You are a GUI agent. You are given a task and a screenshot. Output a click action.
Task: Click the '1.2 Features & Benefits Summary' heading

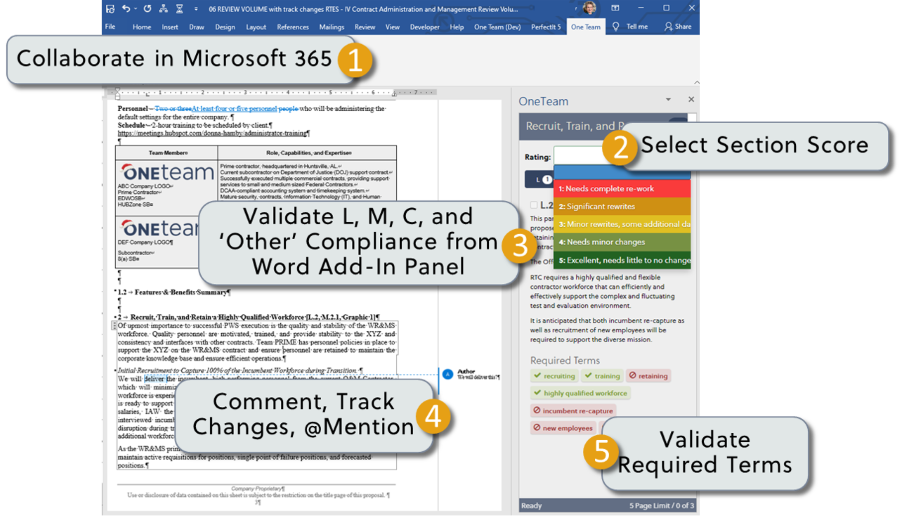173,292
